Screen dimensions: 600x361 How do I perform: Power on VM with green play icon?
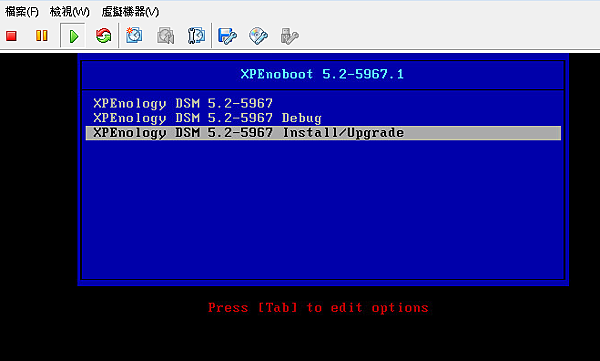73,36
